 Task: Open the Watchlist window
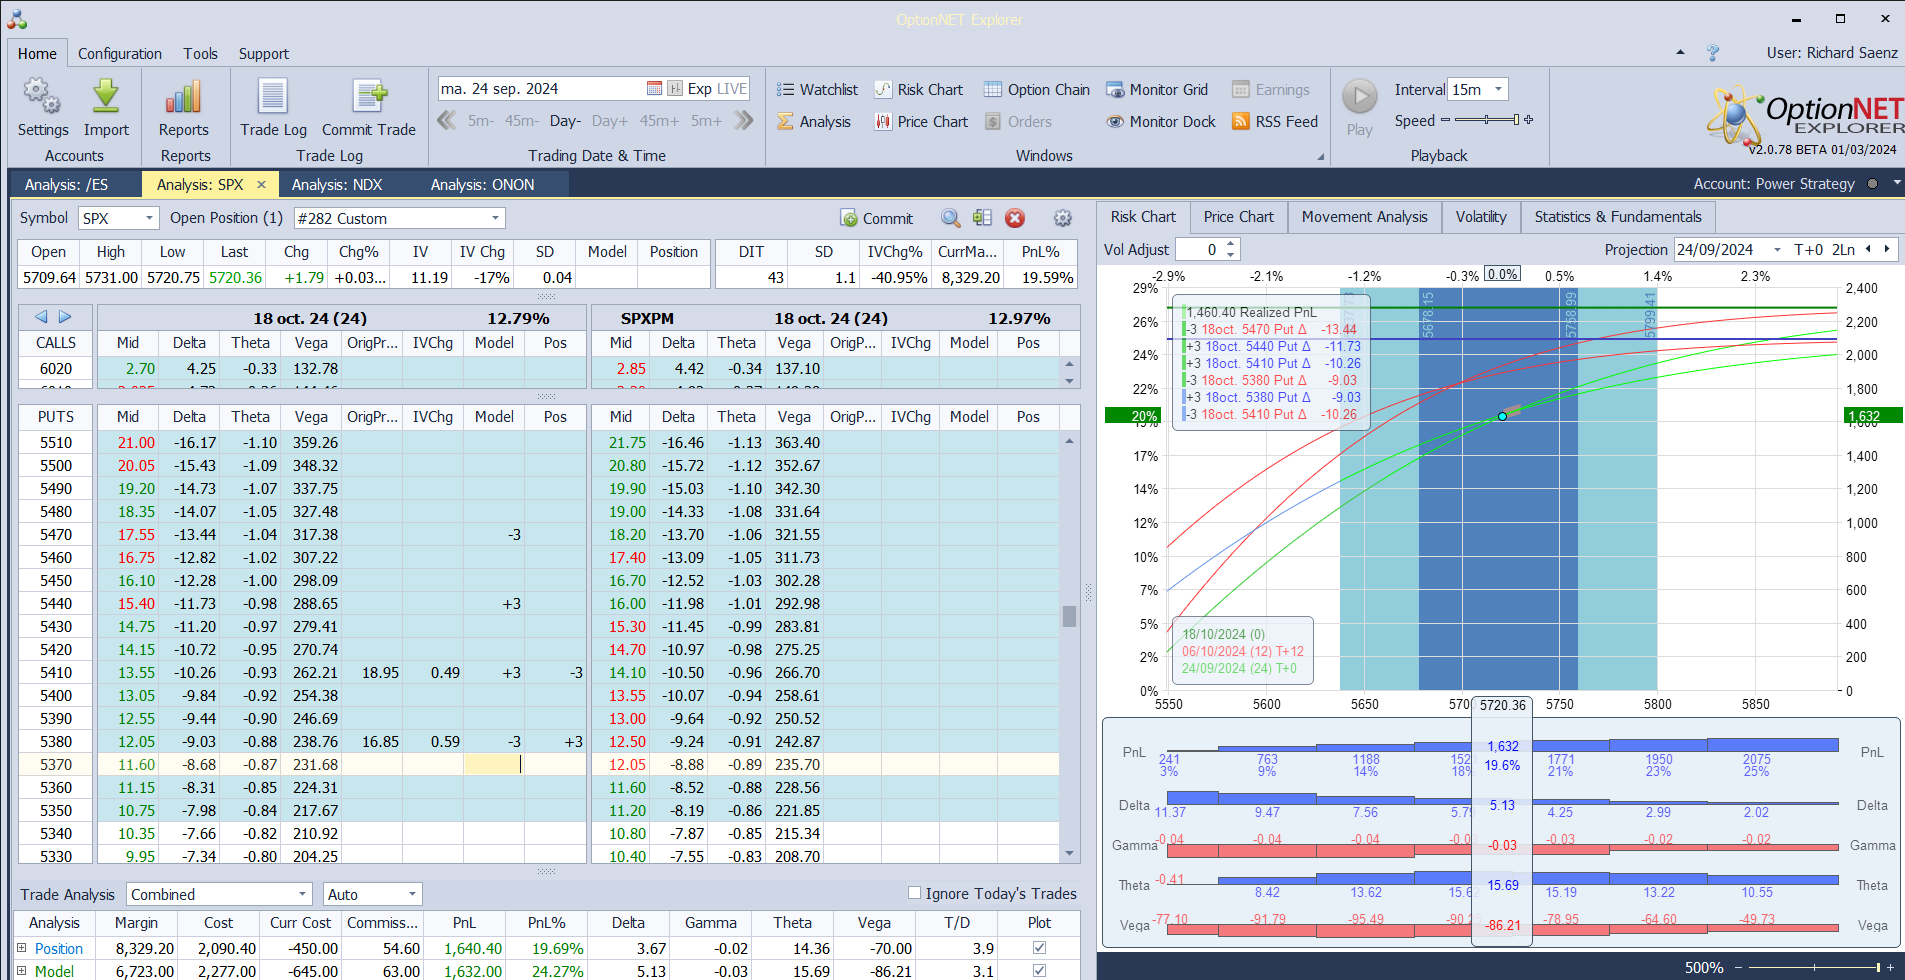[817, 89]
